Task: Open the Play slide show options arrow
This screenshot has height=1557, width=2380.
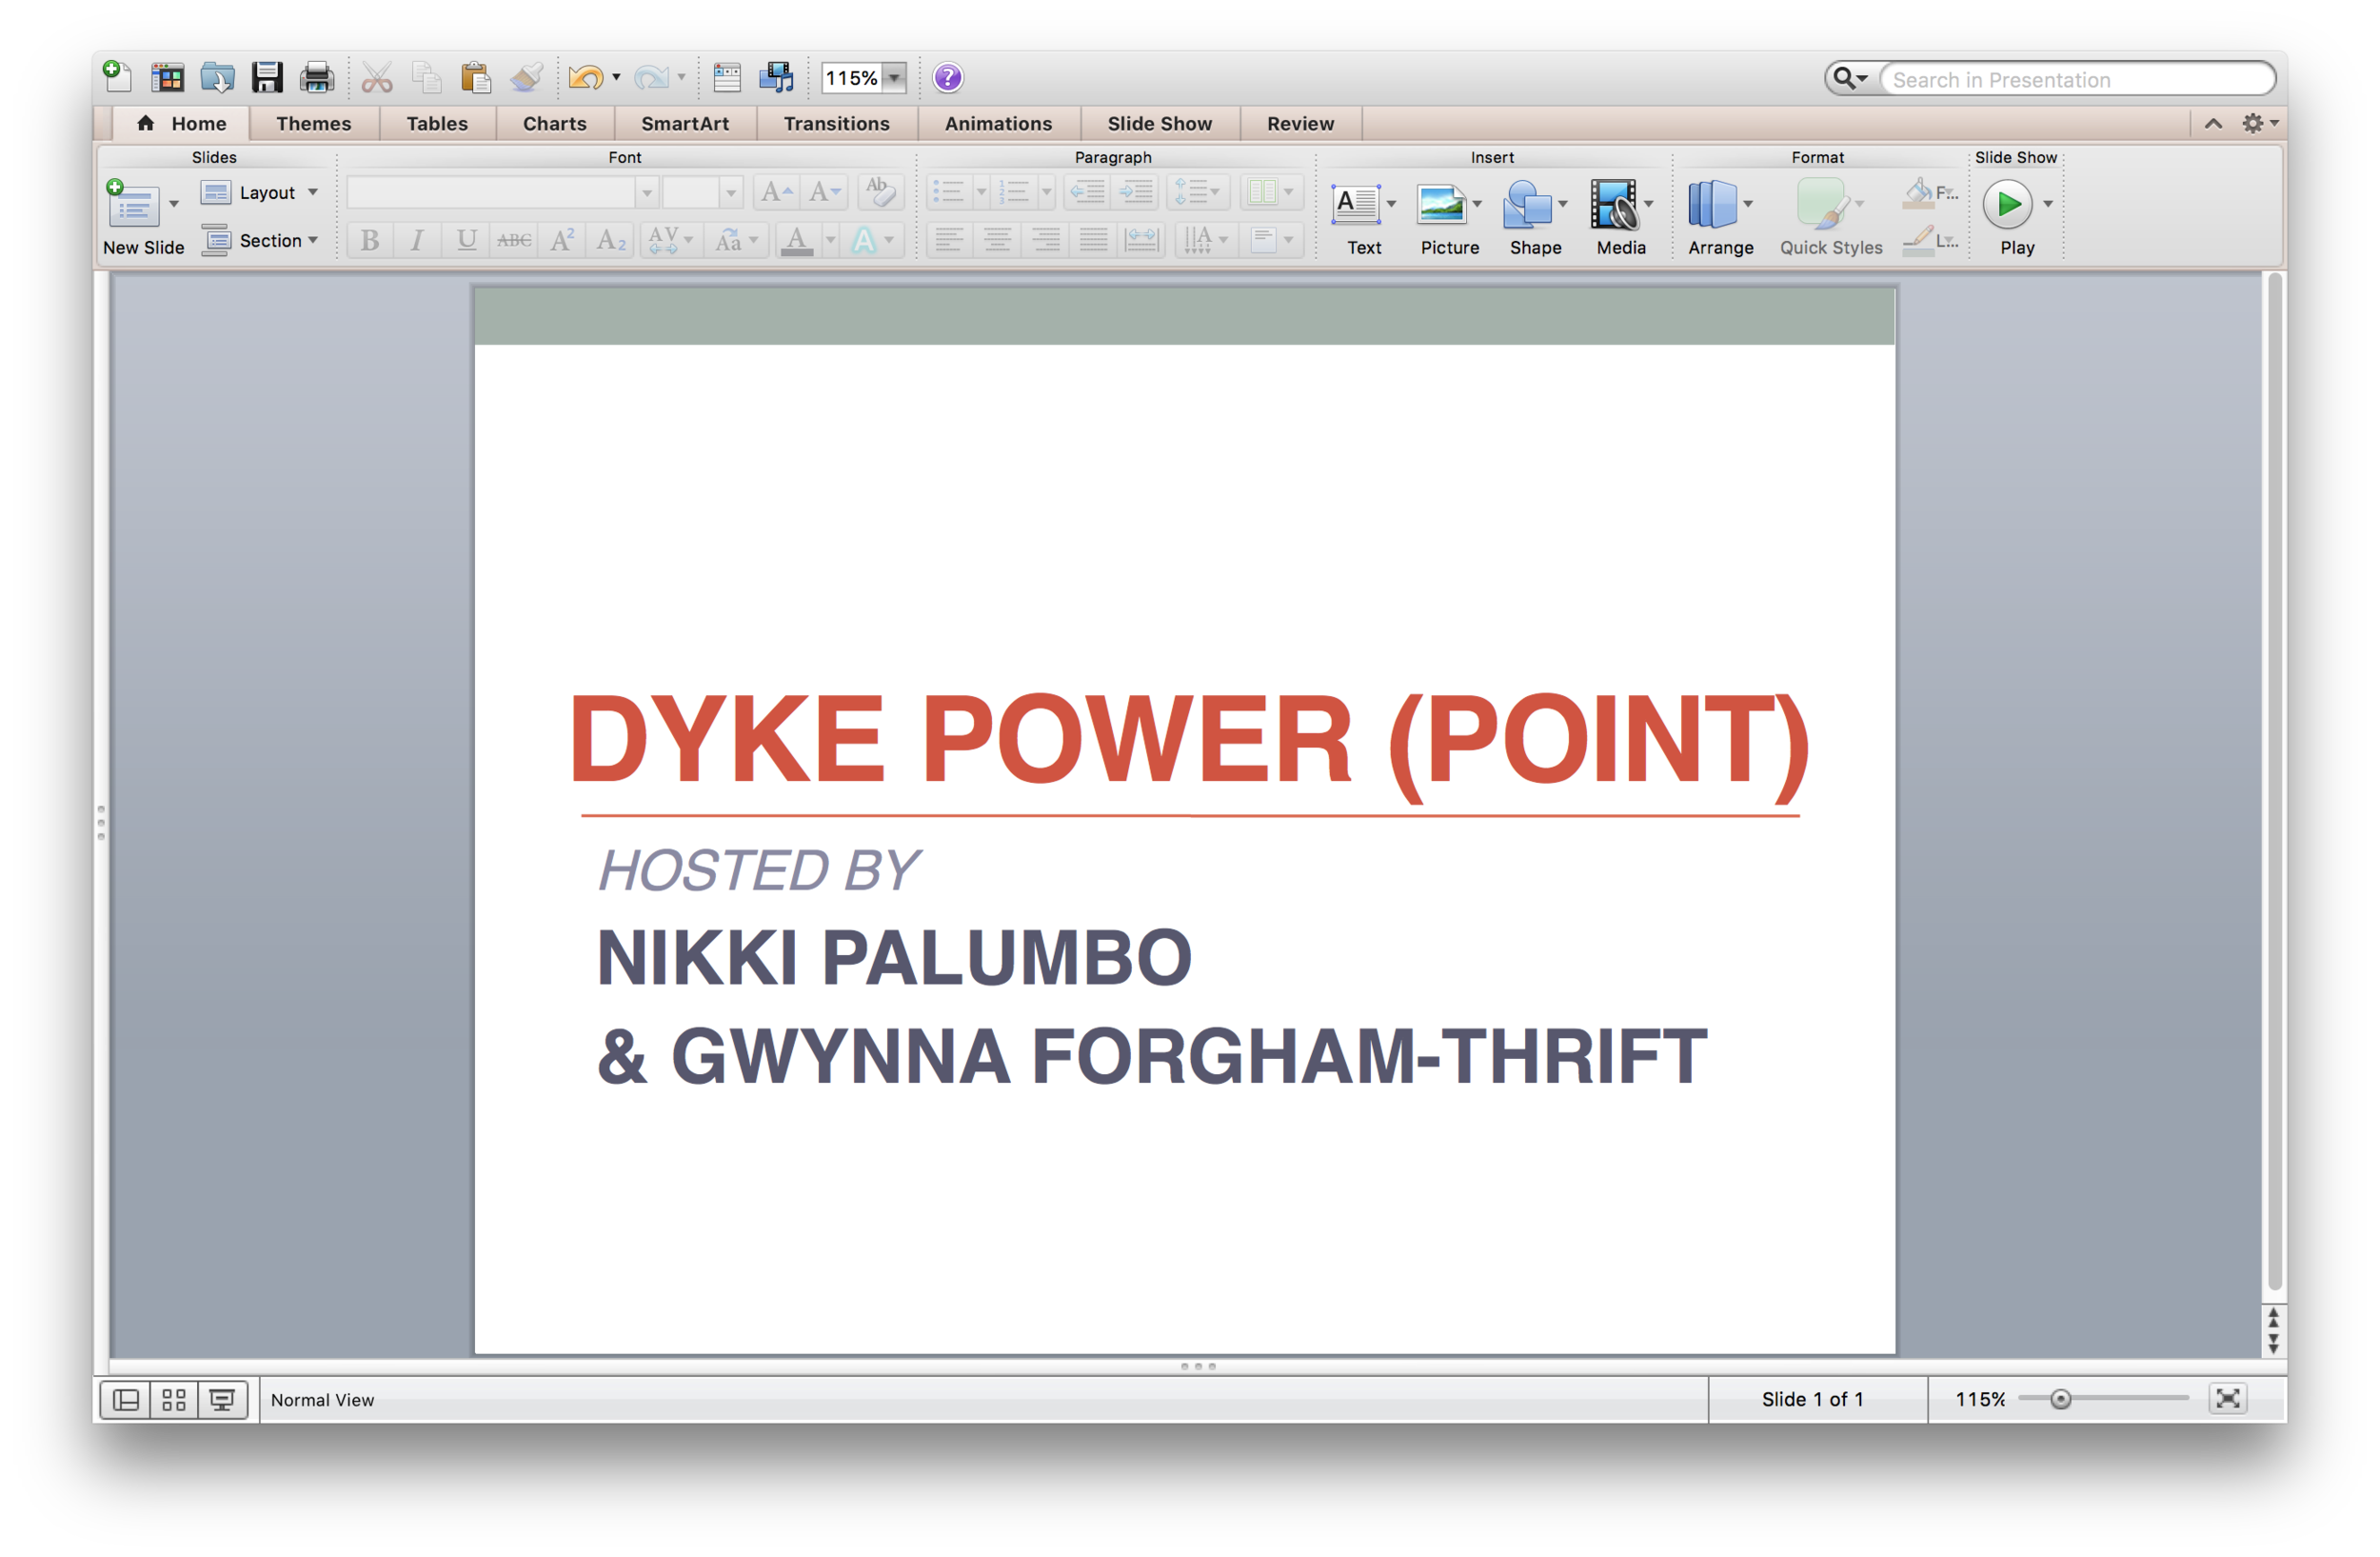Action: pos(2047,205)
